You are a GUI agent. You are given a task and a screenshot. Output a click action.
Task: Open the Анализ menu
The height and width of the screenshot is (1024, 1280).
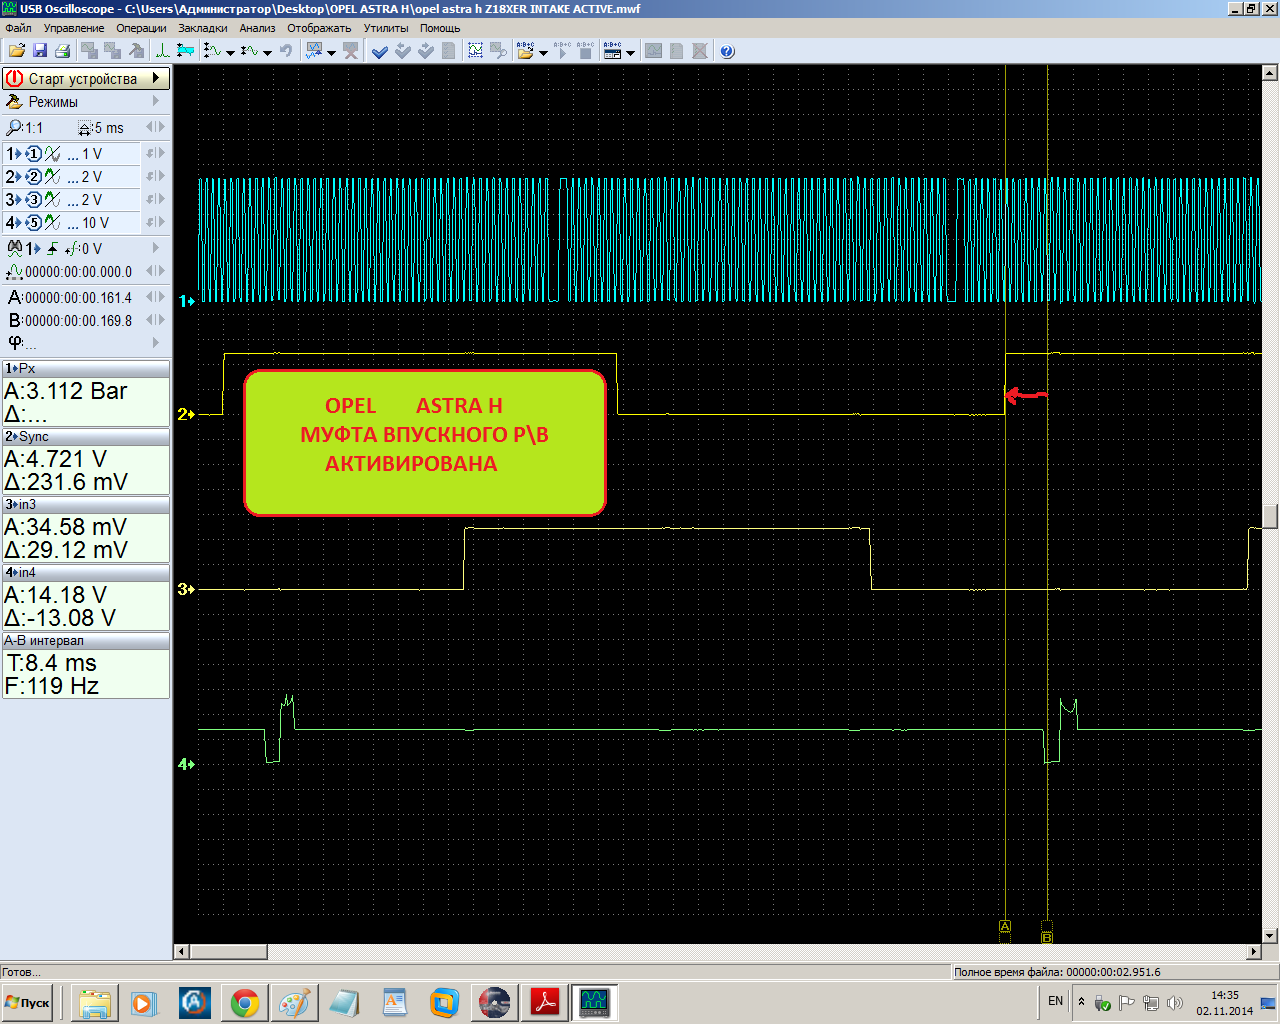pyautogui.click(x=257, y=28)
